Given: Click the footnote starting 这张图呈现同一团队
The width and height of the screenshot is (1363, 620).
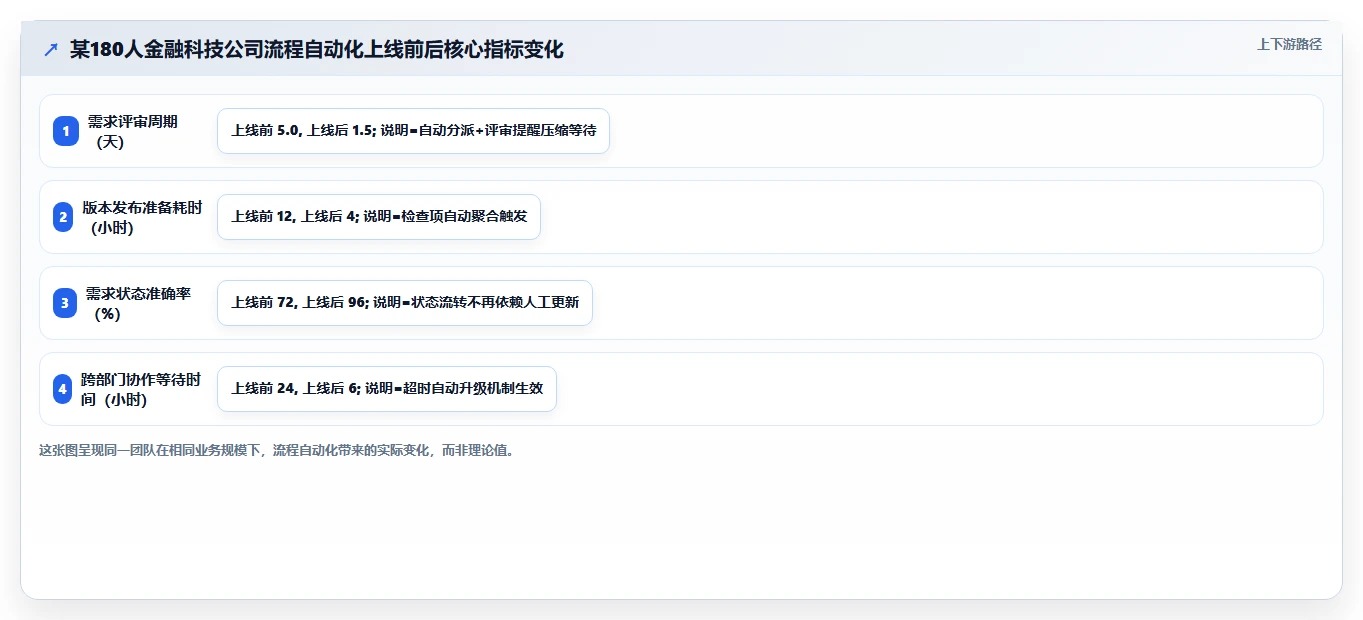Looking at the screenshot, I should 279,451.
